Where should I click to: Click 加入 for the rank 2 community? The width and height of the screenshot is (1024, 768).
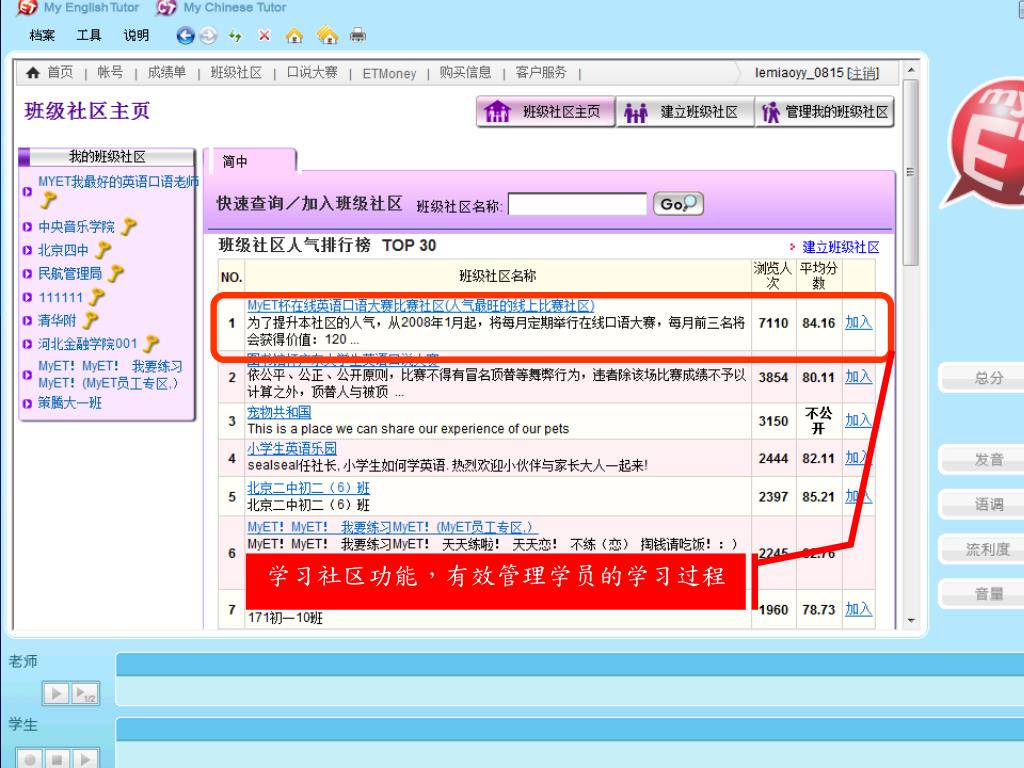tap(858, 376)
